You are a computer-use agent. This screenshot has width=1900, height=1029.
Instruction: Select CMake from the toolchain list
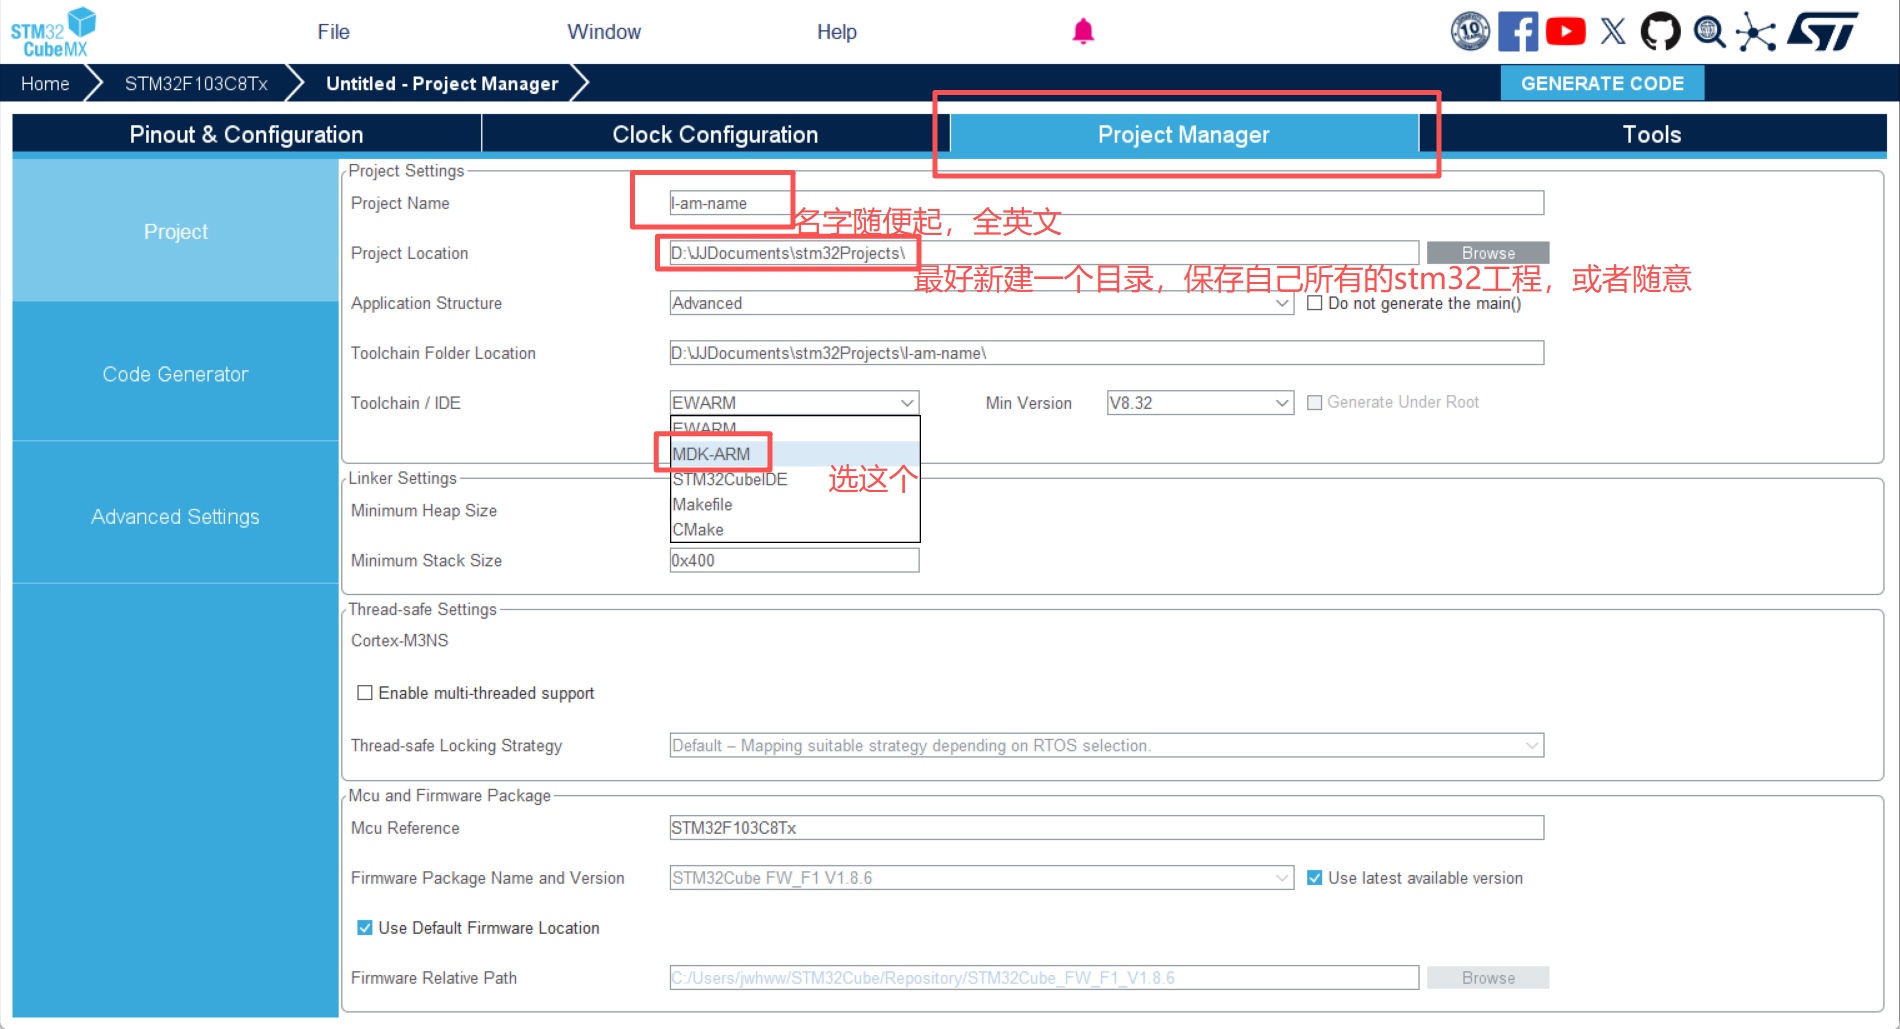(x=795, y=529)
